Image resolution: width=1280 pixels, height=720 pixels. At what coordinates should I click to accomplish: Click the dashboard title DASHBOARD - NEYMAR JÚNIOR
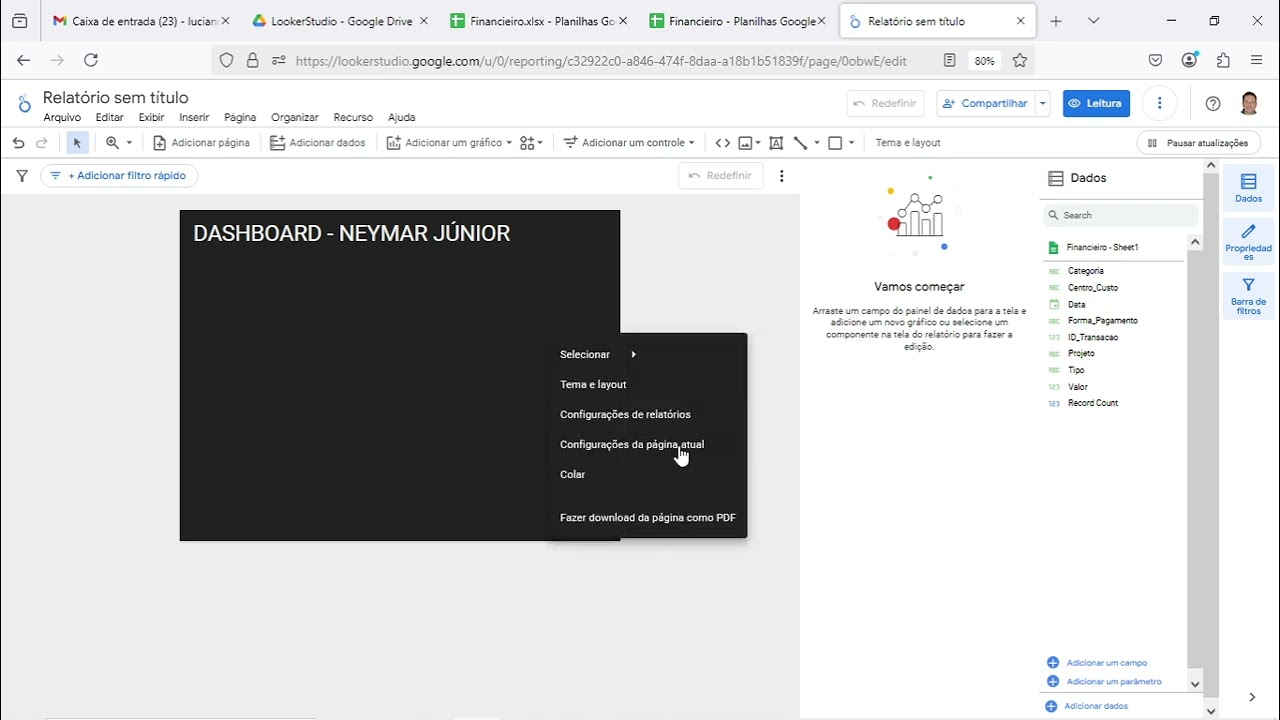[x=352, y=233]
